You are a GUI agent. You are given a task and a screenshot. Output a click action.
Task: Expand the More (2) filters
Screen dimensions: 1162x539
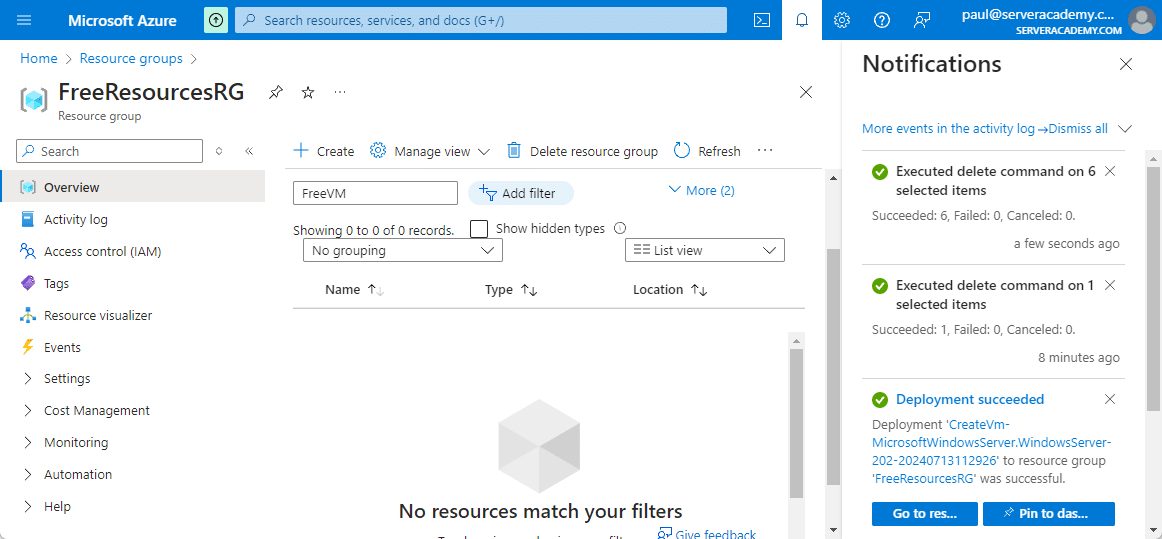click(701, 191)
